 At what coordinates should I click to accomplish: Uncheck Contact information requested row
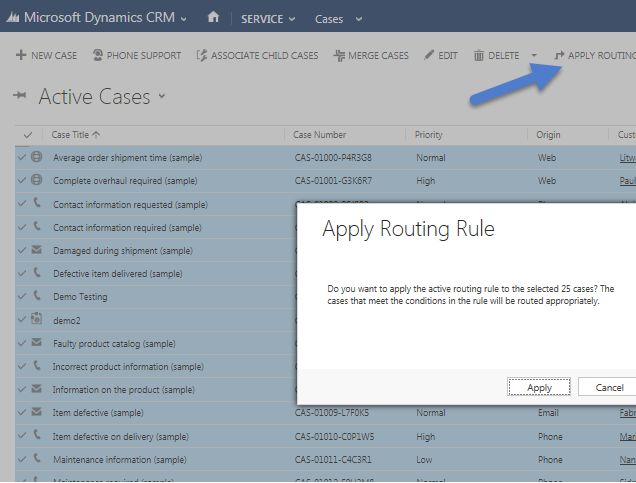[22, 204]
